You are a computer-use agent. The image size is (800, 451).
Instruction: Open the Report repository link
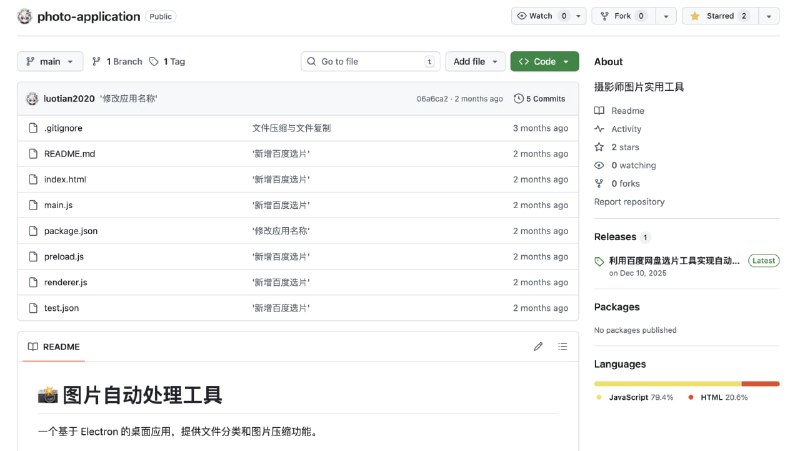coord(629,202)
